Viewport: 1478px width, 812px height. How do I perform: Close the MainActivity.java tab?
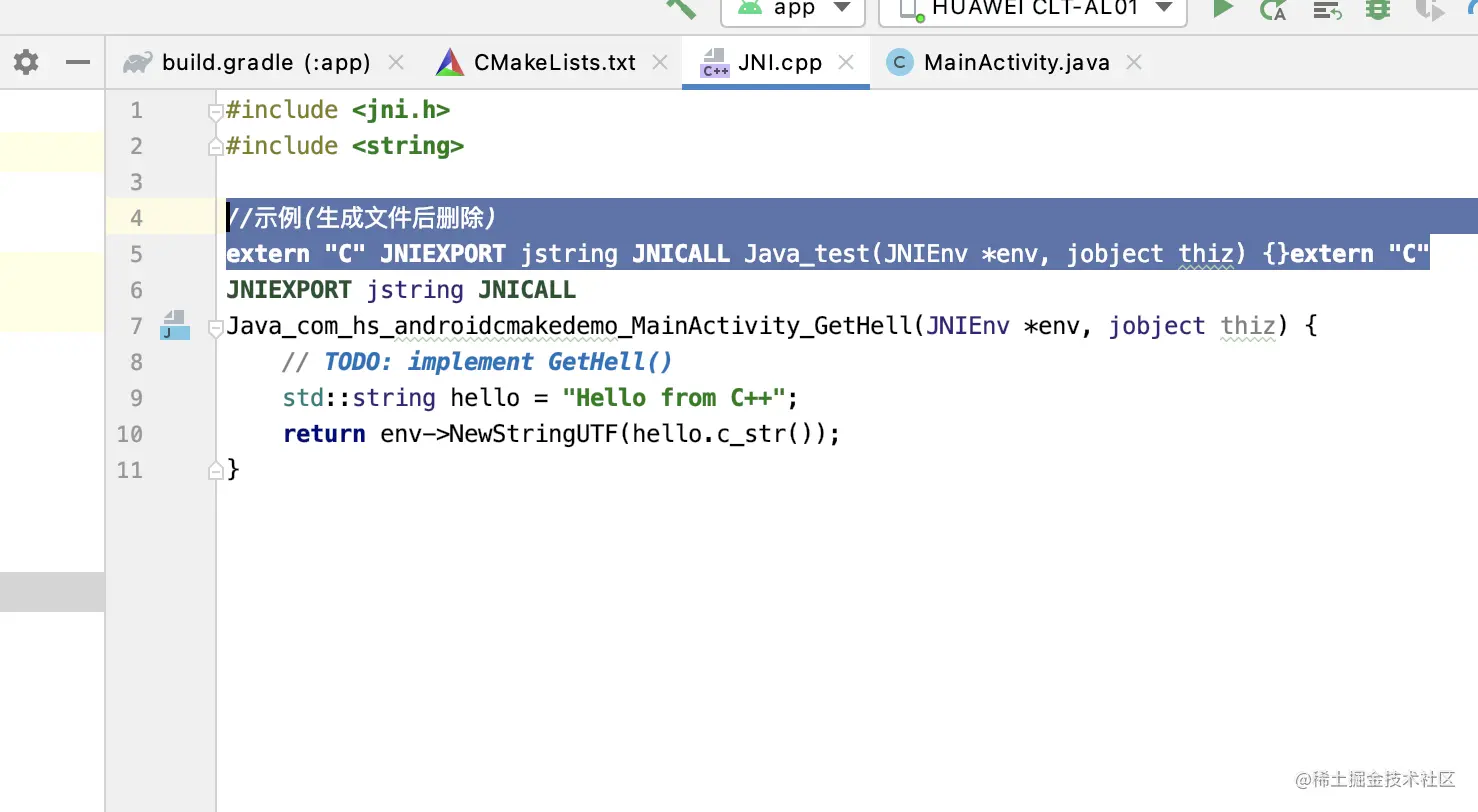click(x=1134, y=63)
